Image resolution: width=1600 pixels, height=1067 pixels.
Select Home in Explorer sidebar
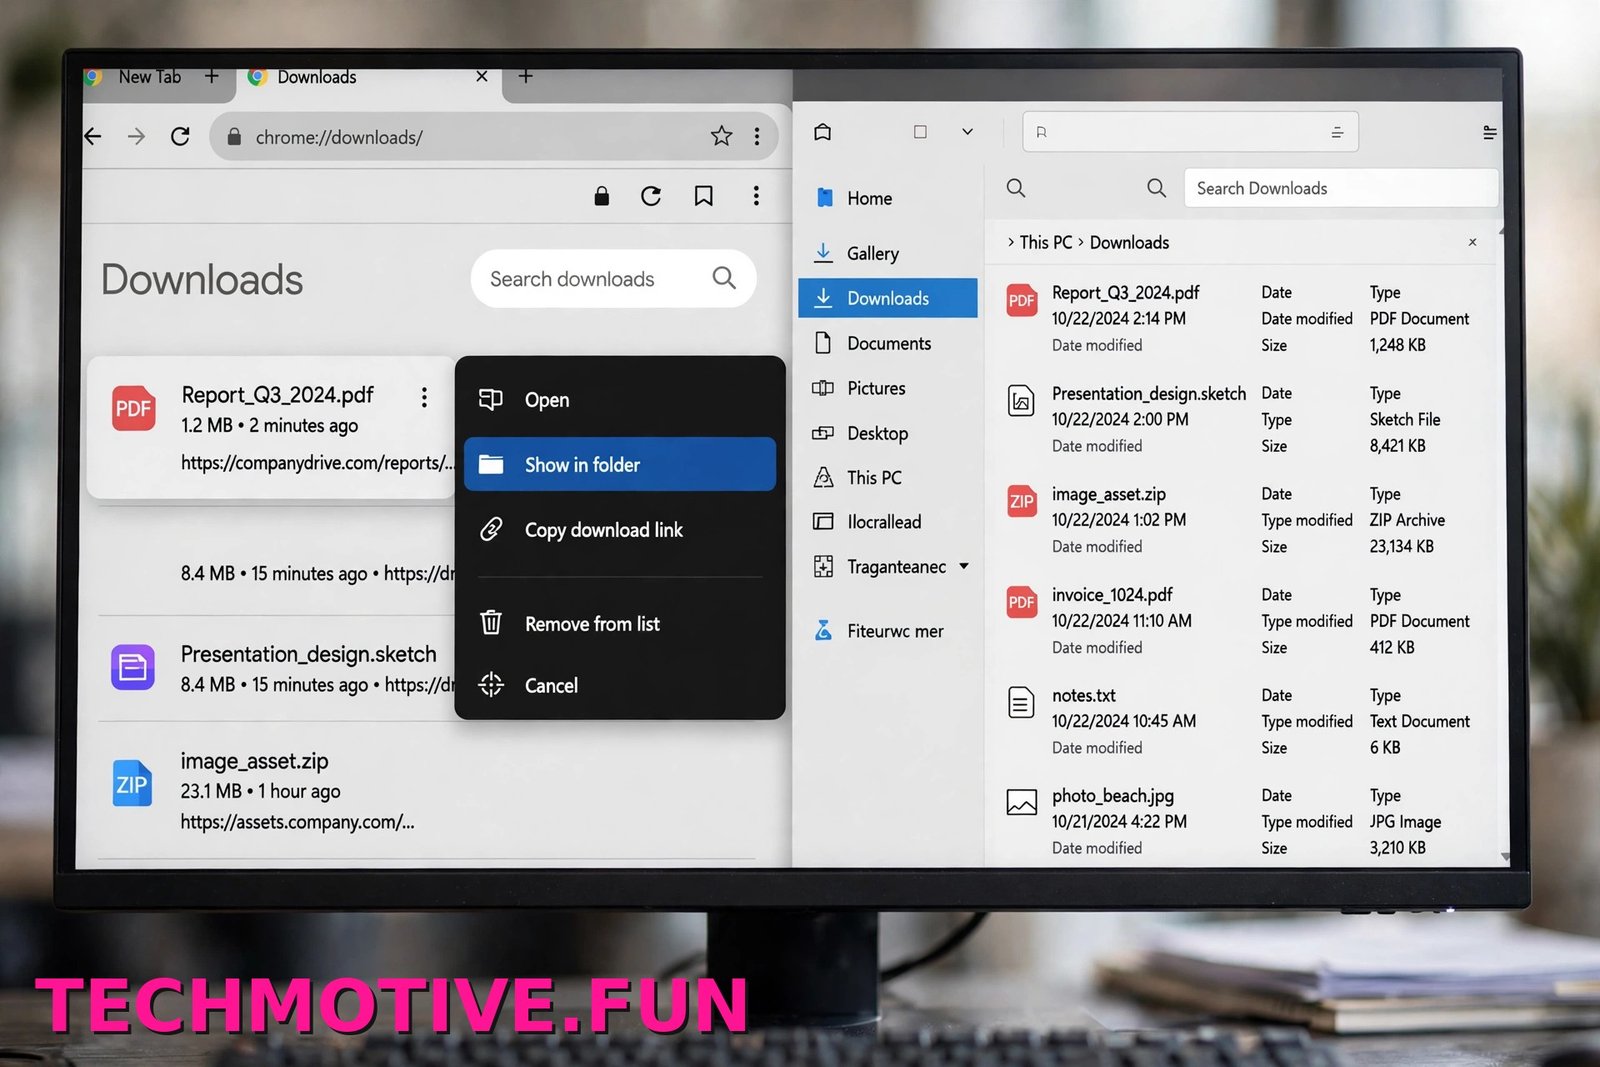coord(888,198)
